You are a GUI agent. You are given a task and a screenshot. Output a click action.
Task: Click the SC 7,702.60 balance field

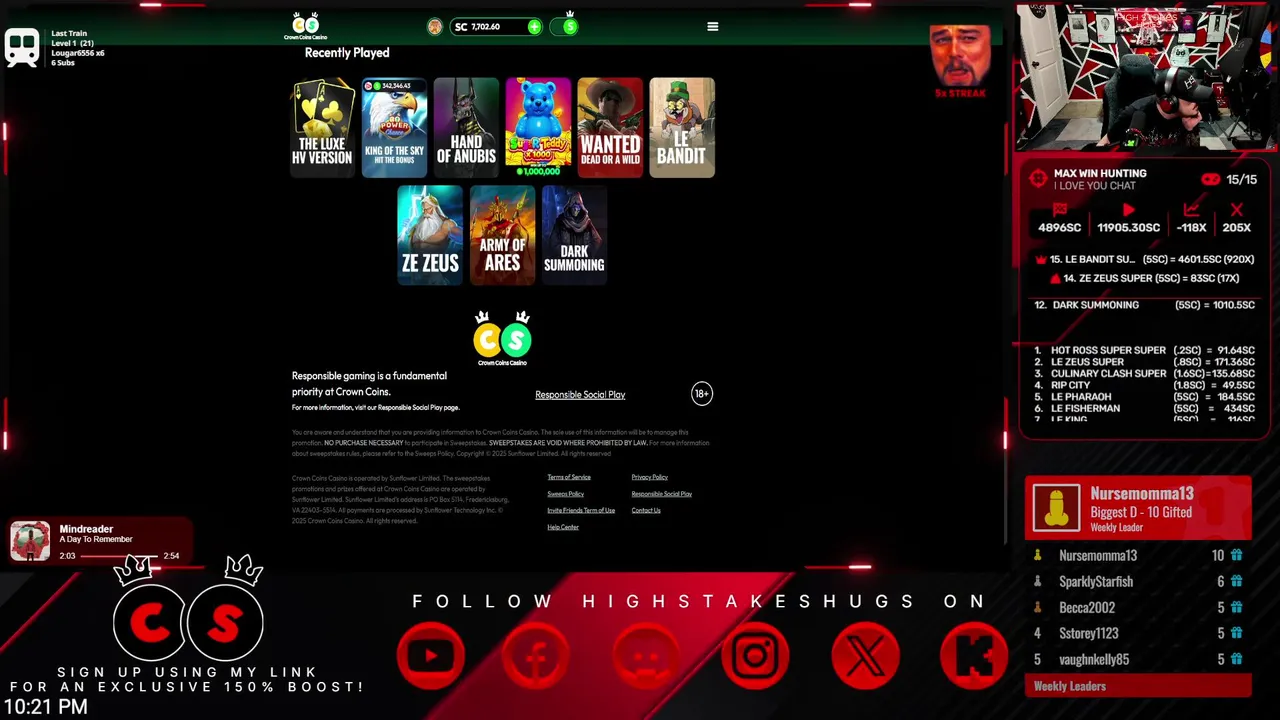coord(496,27)
